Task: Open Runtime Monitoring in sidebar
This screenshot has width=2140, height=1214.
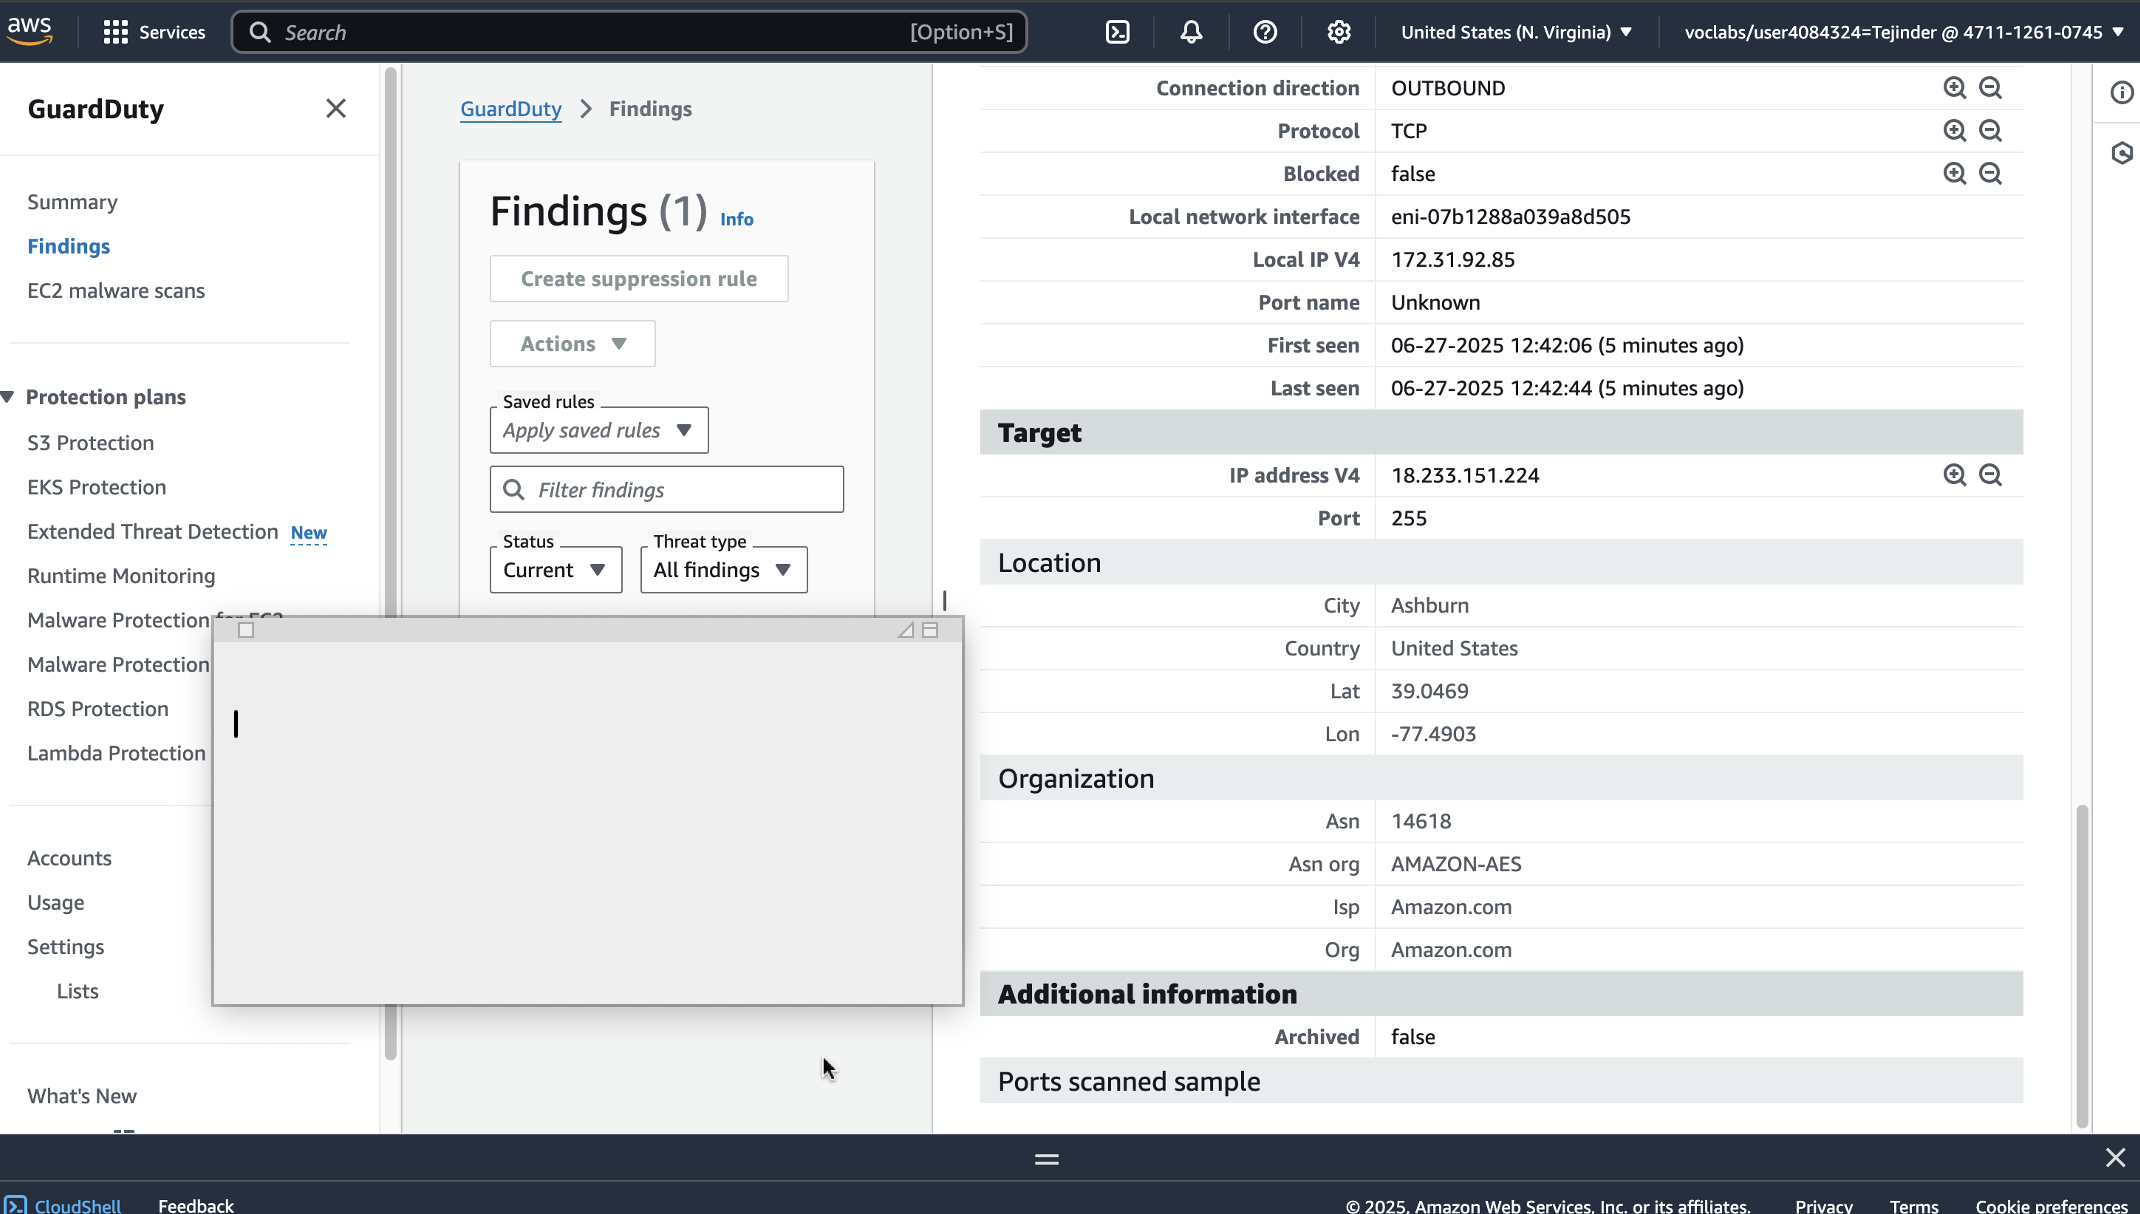Action: [x=121, y=576]
